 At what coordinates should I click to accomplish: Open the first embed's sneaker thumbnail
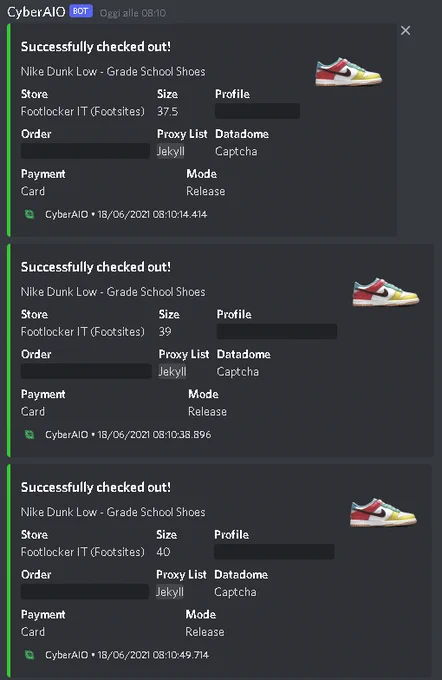point(349,72)
